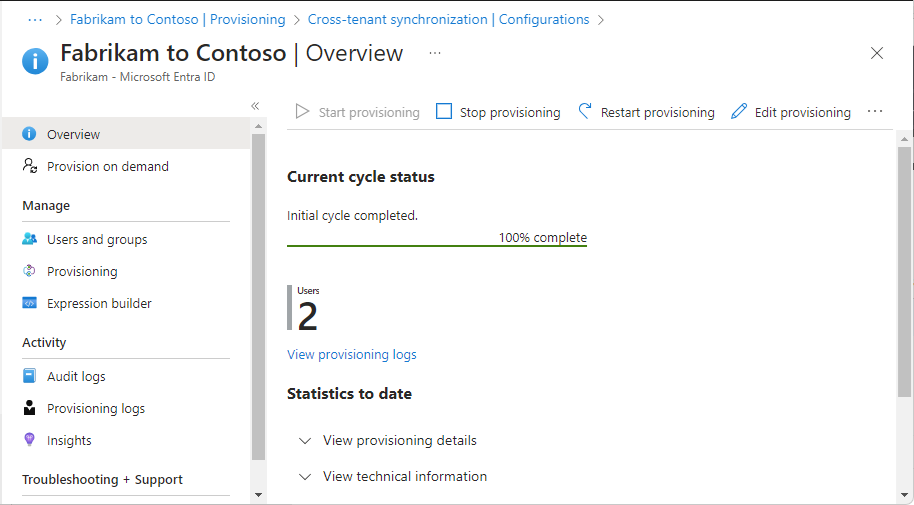This screenshot has height=505, width=914.
Task: Click the Provisioning logs person icon
Action: 29,408
